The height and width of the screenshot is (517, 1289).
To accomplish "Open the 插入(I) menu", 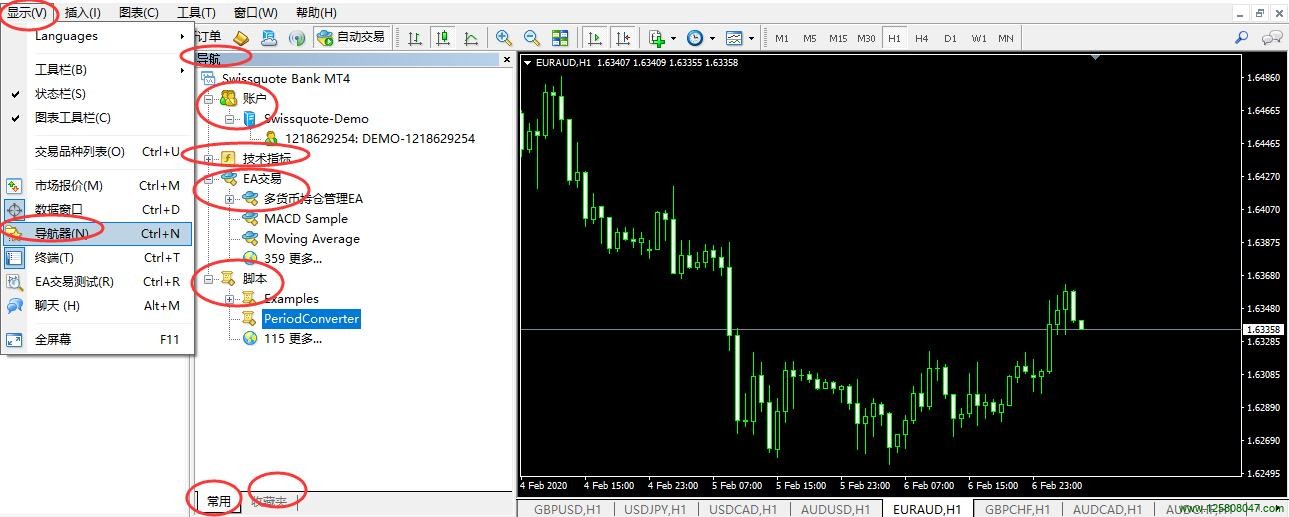I will [x=82, y=13].
